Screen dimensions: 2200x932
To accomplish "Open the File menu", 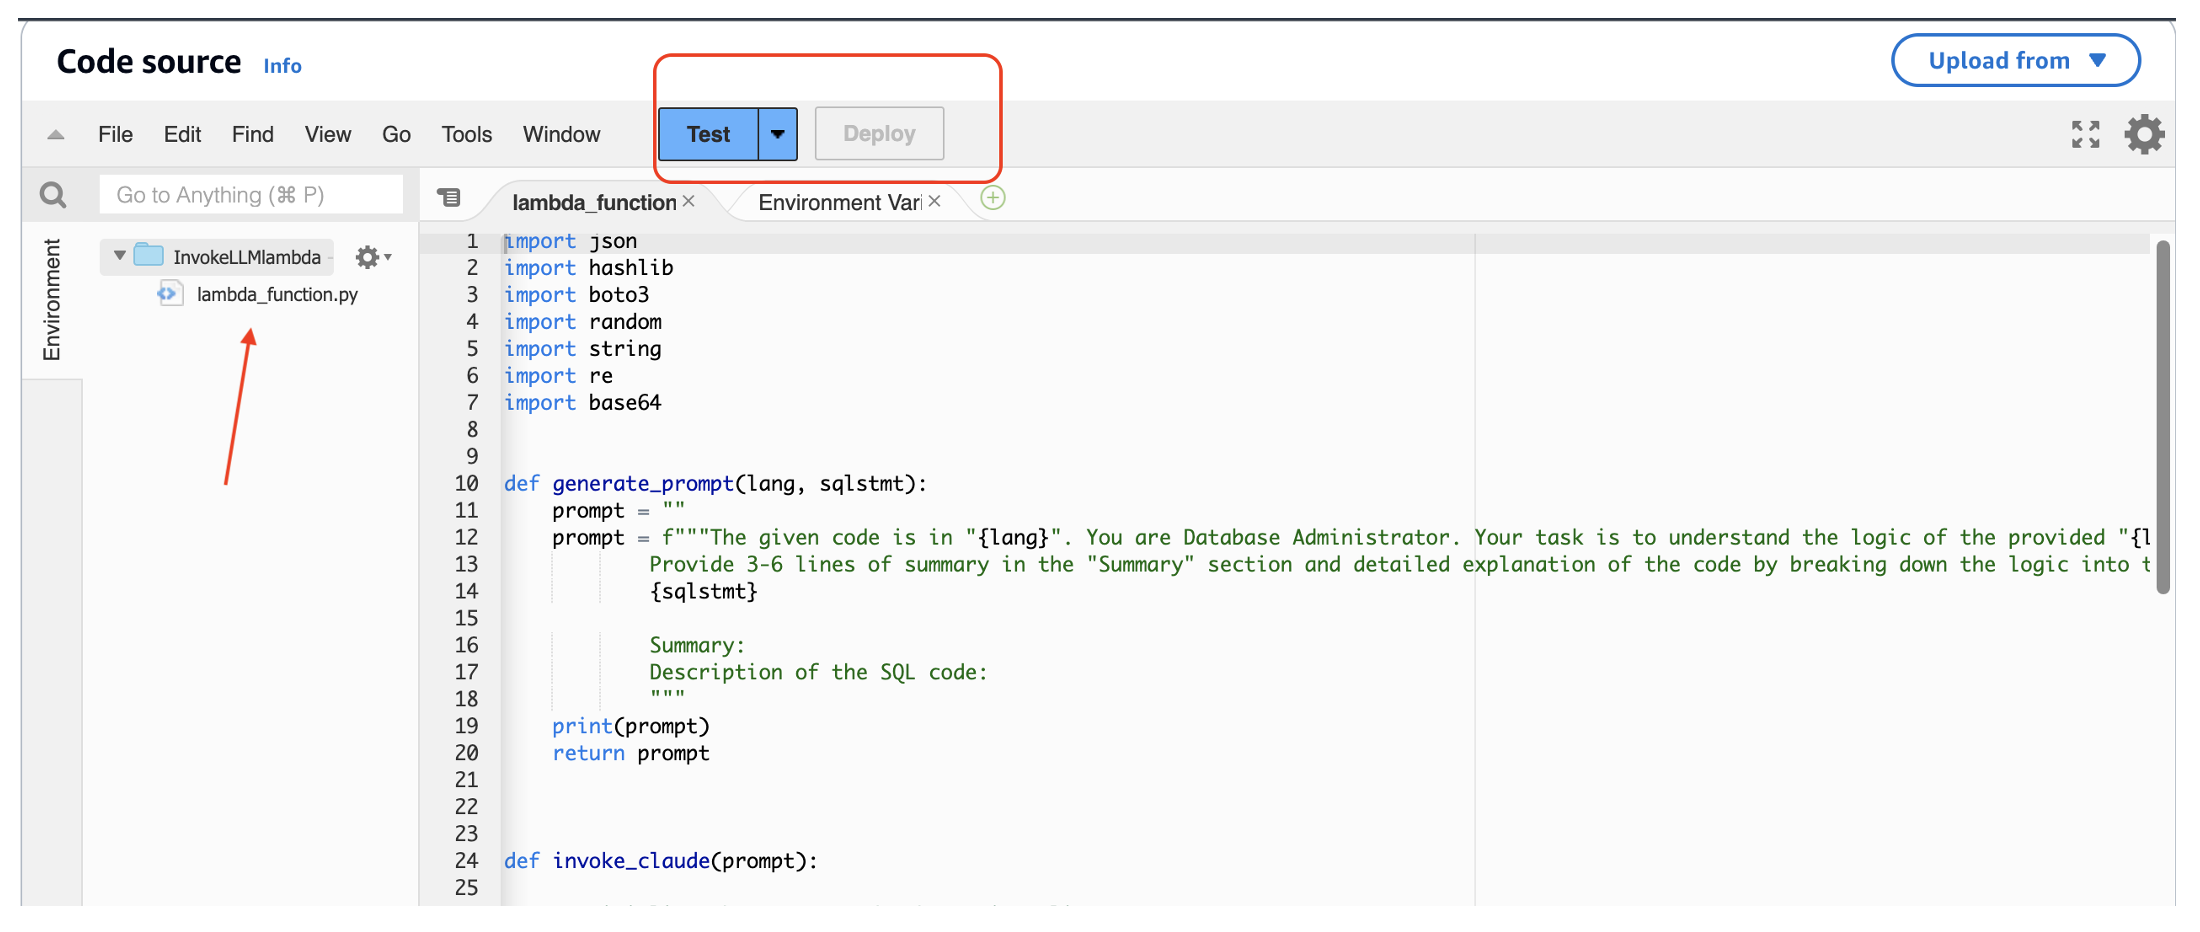I will tap(115, 134).
